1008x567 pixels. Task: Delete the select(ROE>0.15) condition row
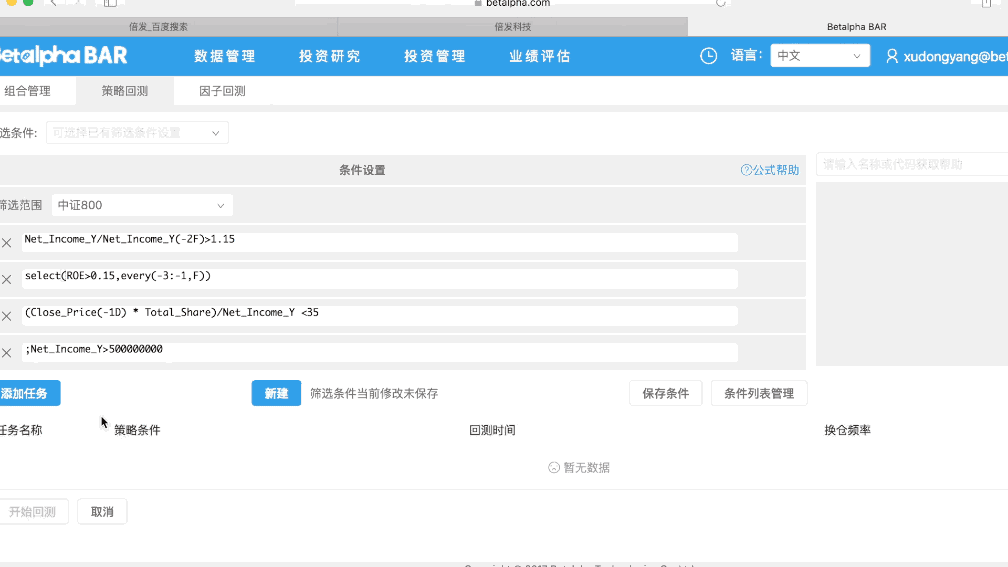click(6, 280)
